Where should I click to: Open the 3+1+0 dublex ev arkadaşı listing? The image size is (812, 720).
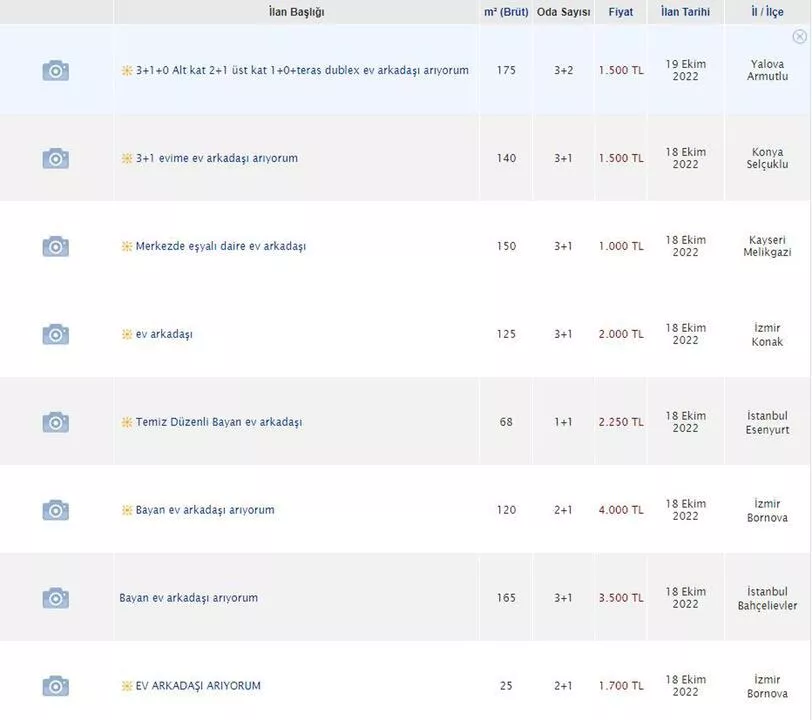click(302, 70)
